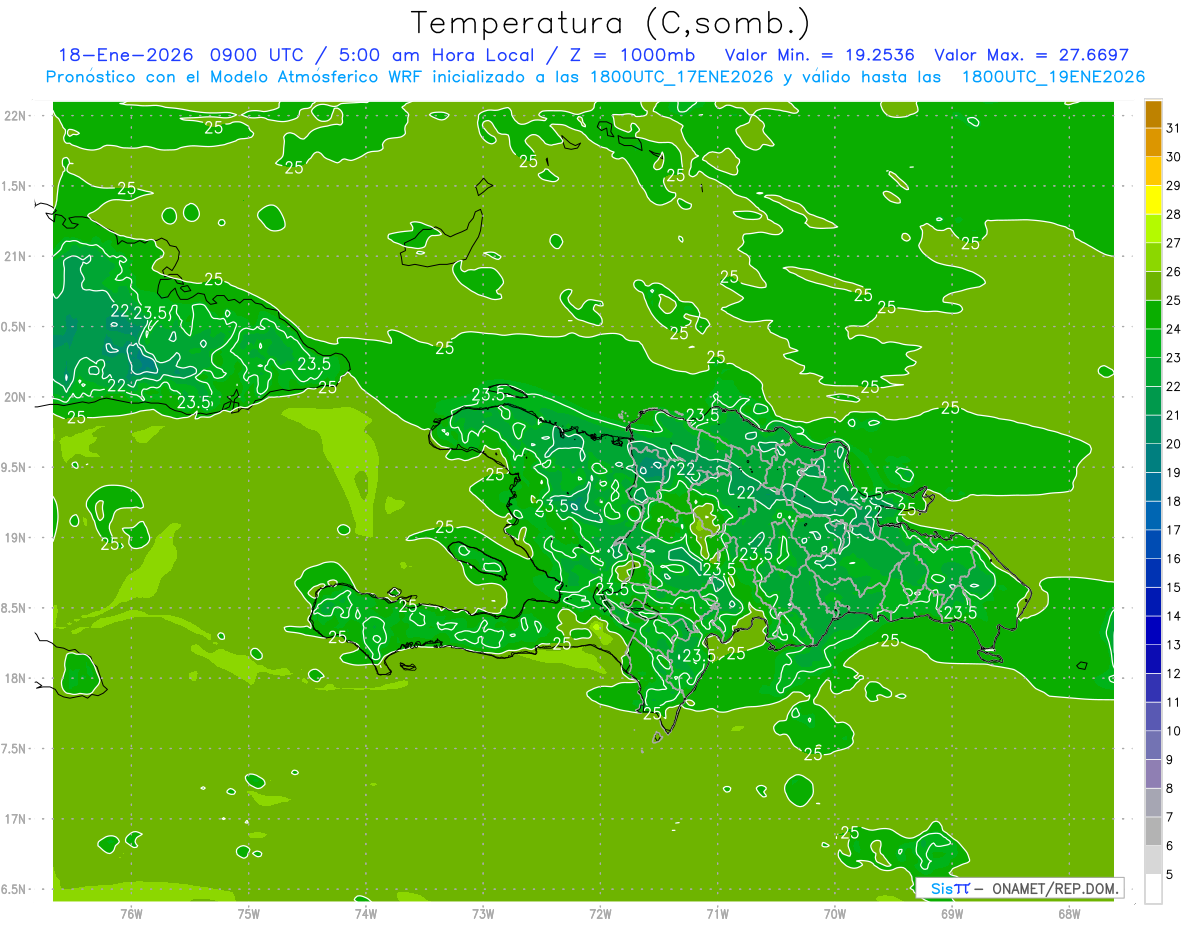
Task: Click the '20' colorbar scale label
Action: (x=1174, y=444)
